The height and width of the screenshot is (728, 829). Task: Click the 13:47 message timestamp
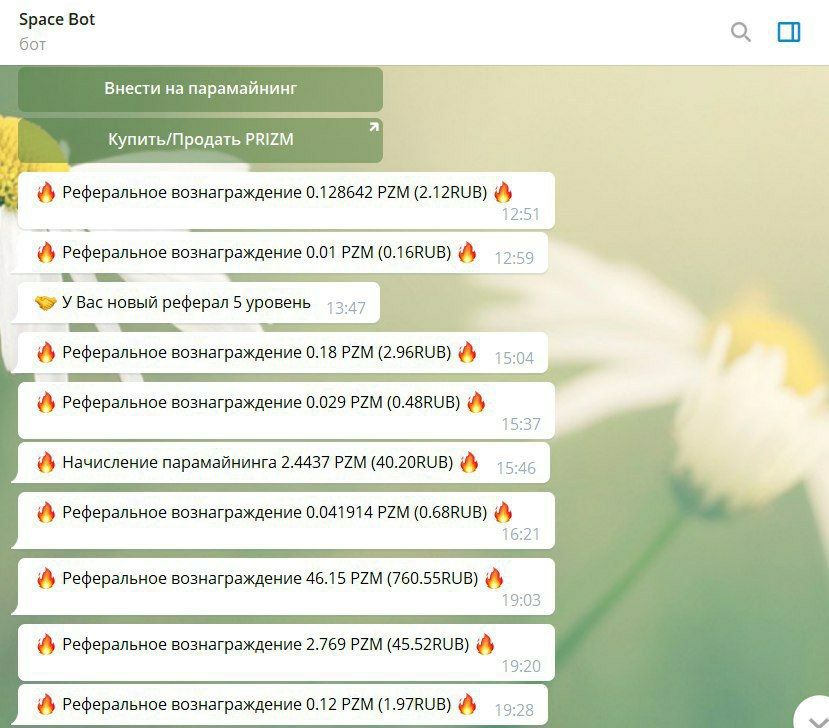[346, 308]
